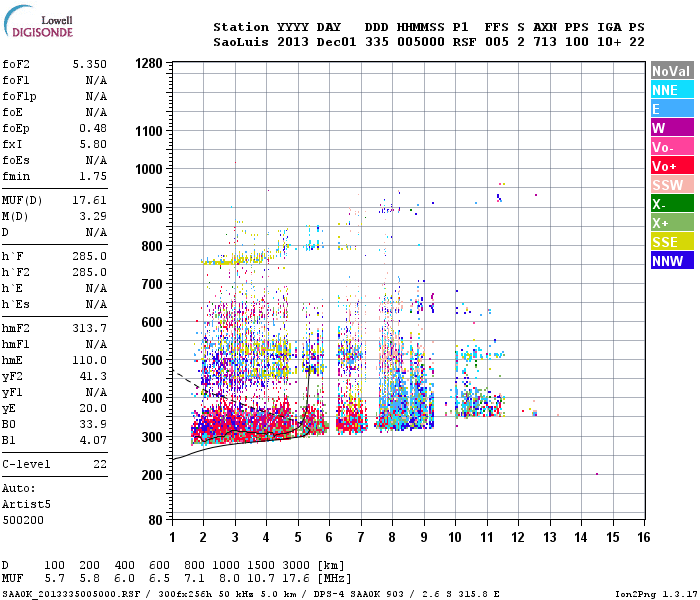The image size is (700, 600).
Task: Click the C-level value 22
Action: tap(100, 464)
